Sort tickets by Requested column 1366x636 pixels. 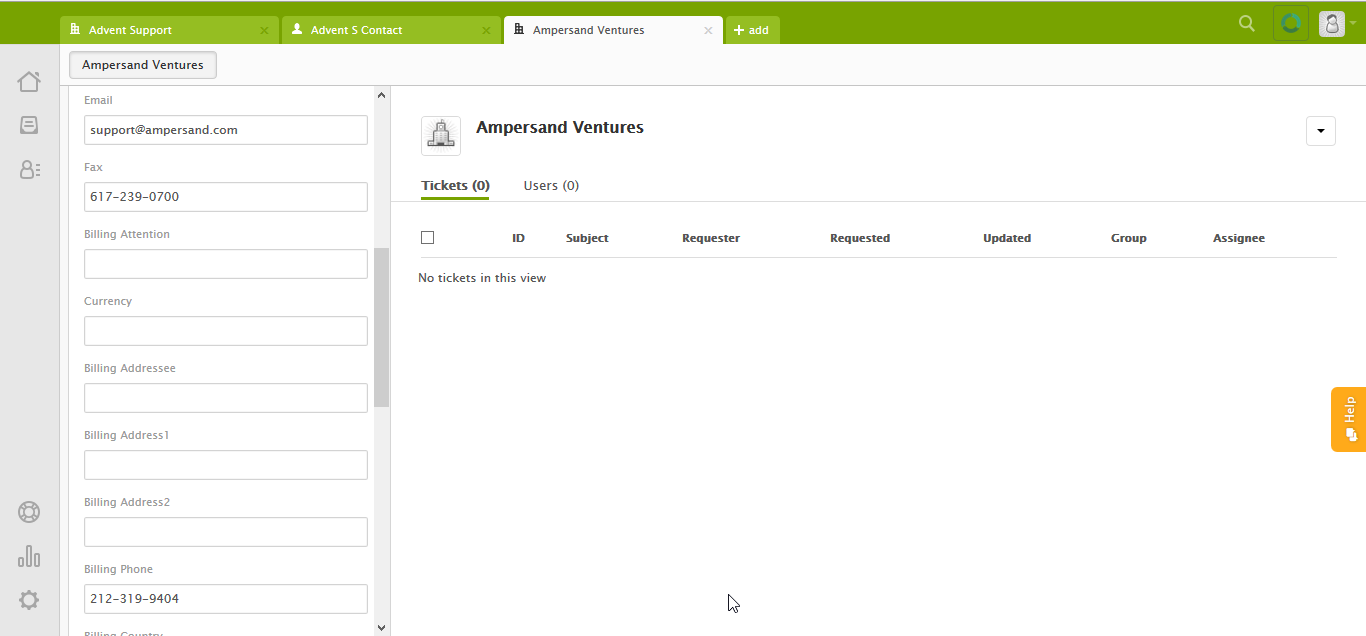click(x=860, y=238)
